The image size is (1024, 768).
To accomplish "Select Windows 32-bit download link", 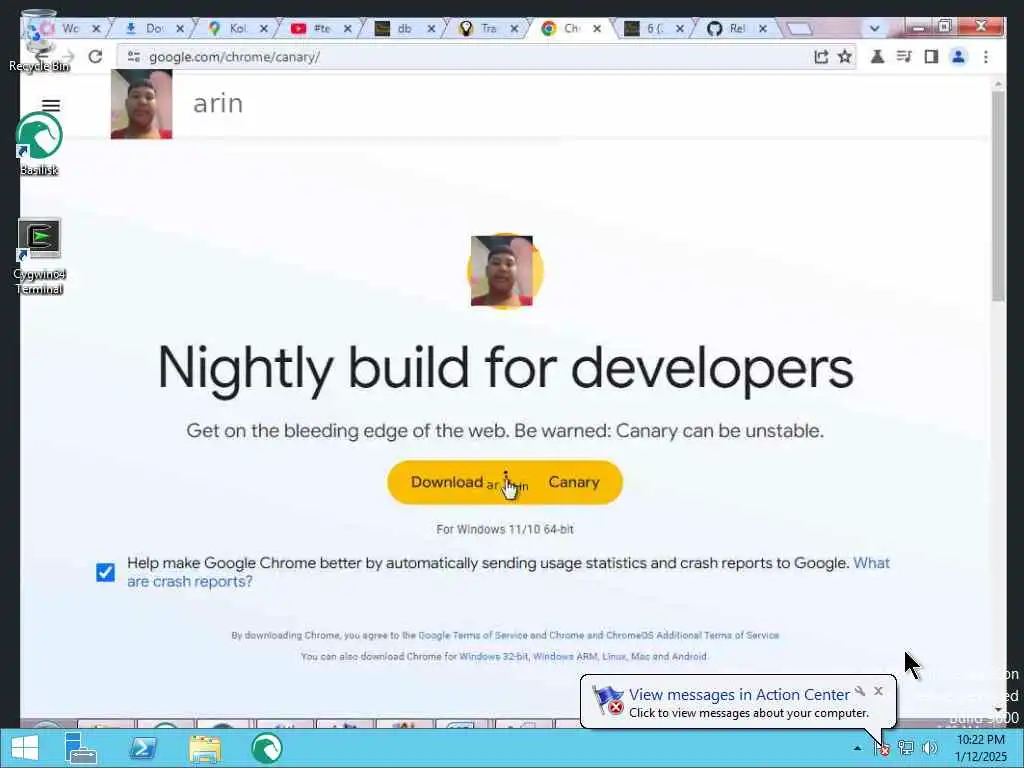I will point(493,656).
